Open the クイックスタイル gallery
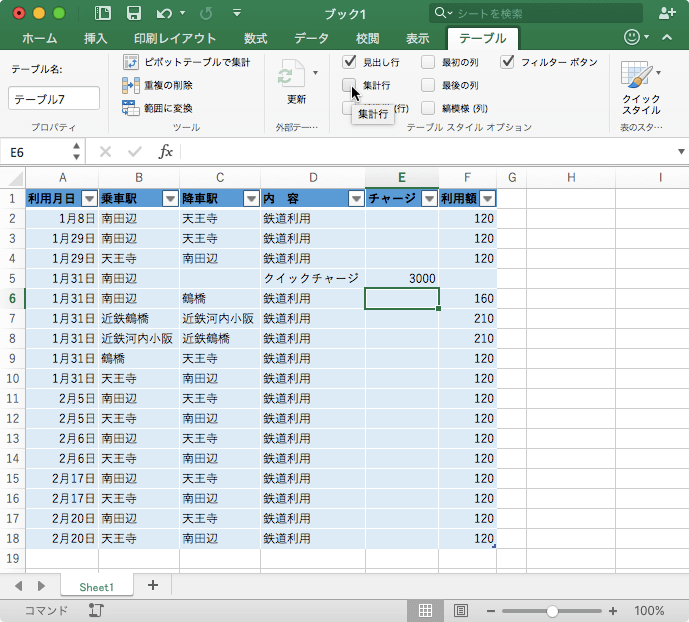Screen dimensions: 689x622 coord(641,88)
